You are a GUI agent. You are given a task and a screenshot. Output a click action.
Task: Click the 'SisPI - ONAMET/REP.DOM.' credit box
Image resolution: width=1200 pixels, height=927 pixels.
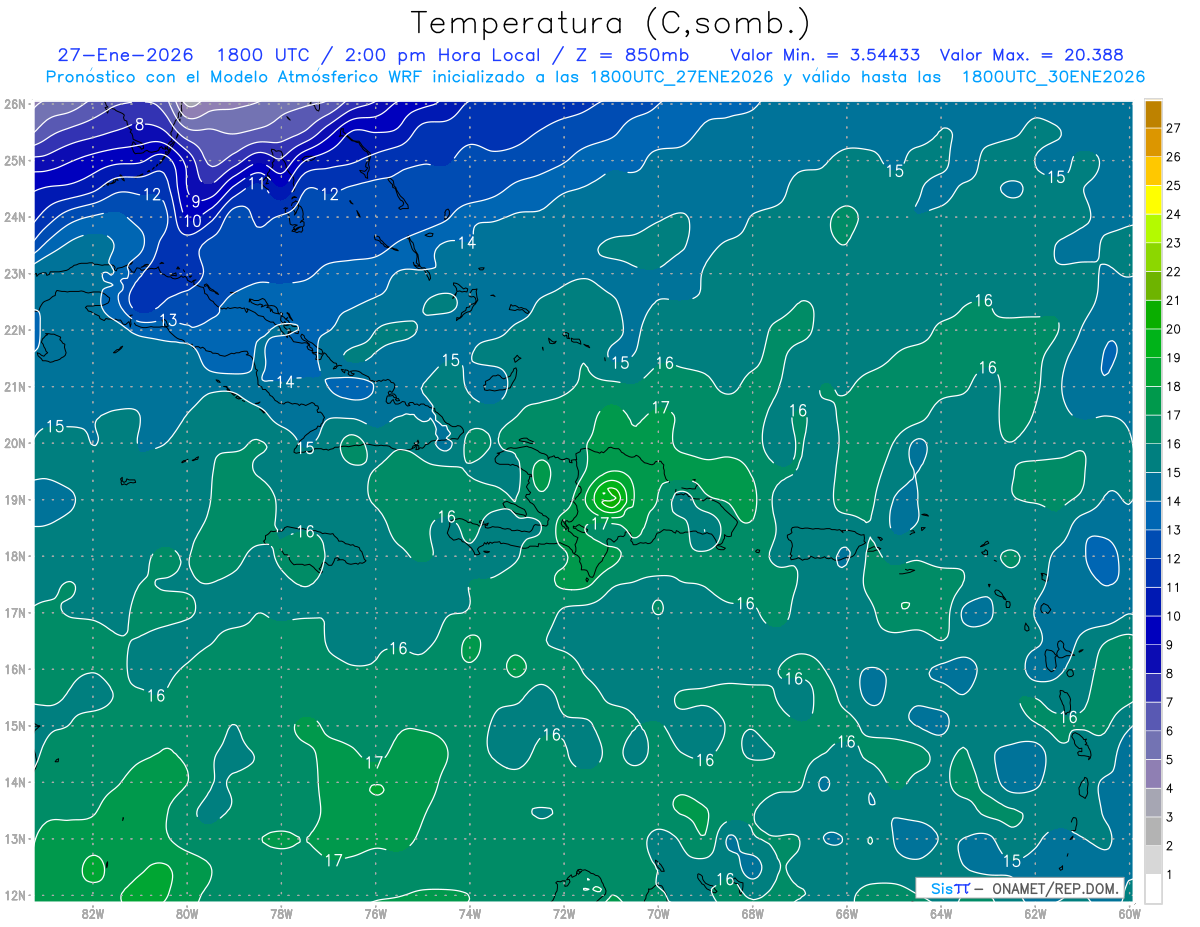(x=1020, y=887)
